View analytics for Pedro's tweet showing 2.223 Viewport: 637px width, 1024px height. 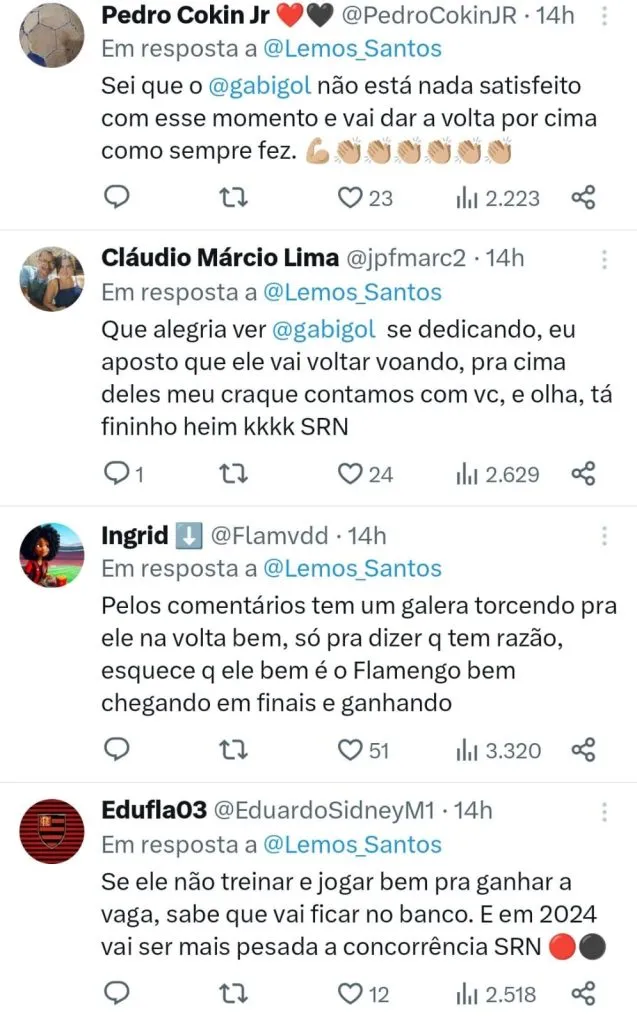click(498, 198)
